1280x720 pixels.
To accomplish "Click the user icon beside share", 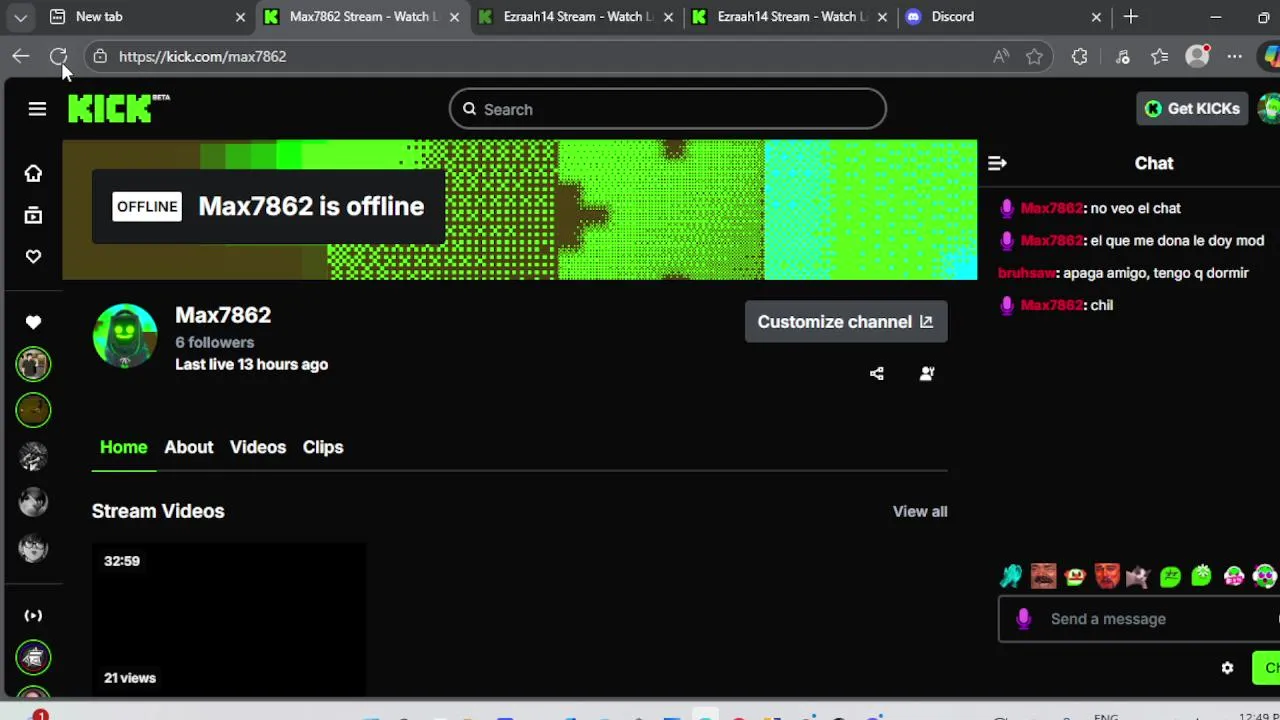I will [927, 374].
